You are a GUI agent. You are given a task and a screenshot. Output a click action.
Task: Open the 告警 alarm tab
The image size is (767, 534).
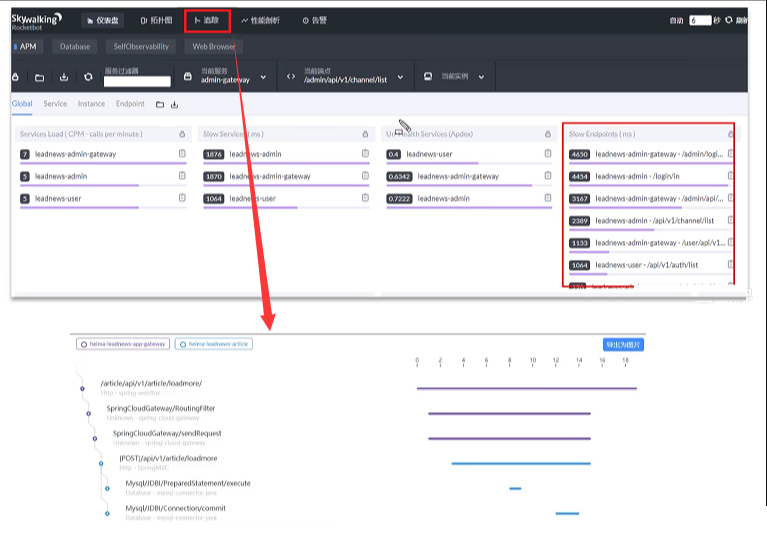pyautogui.click(x=315, y=21)
